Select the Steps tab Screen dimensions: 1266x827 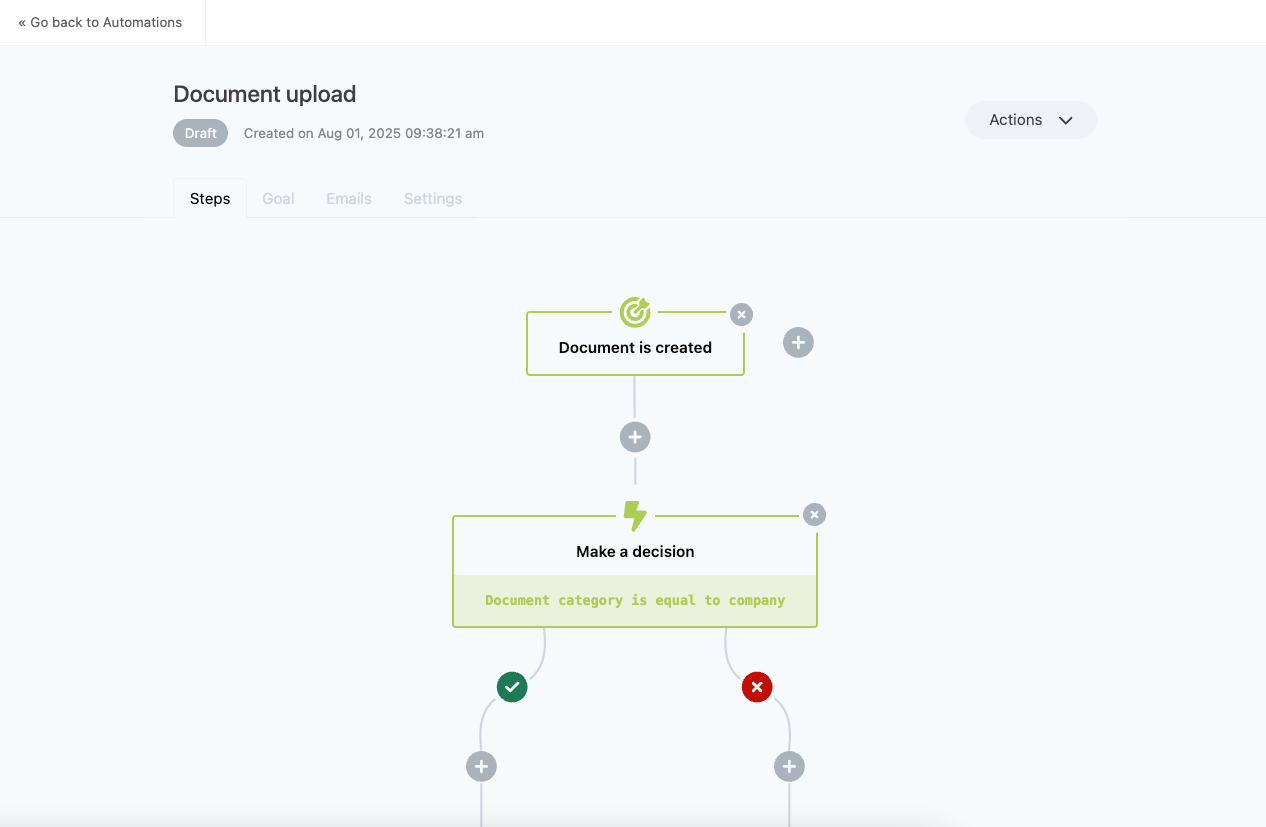210,199
